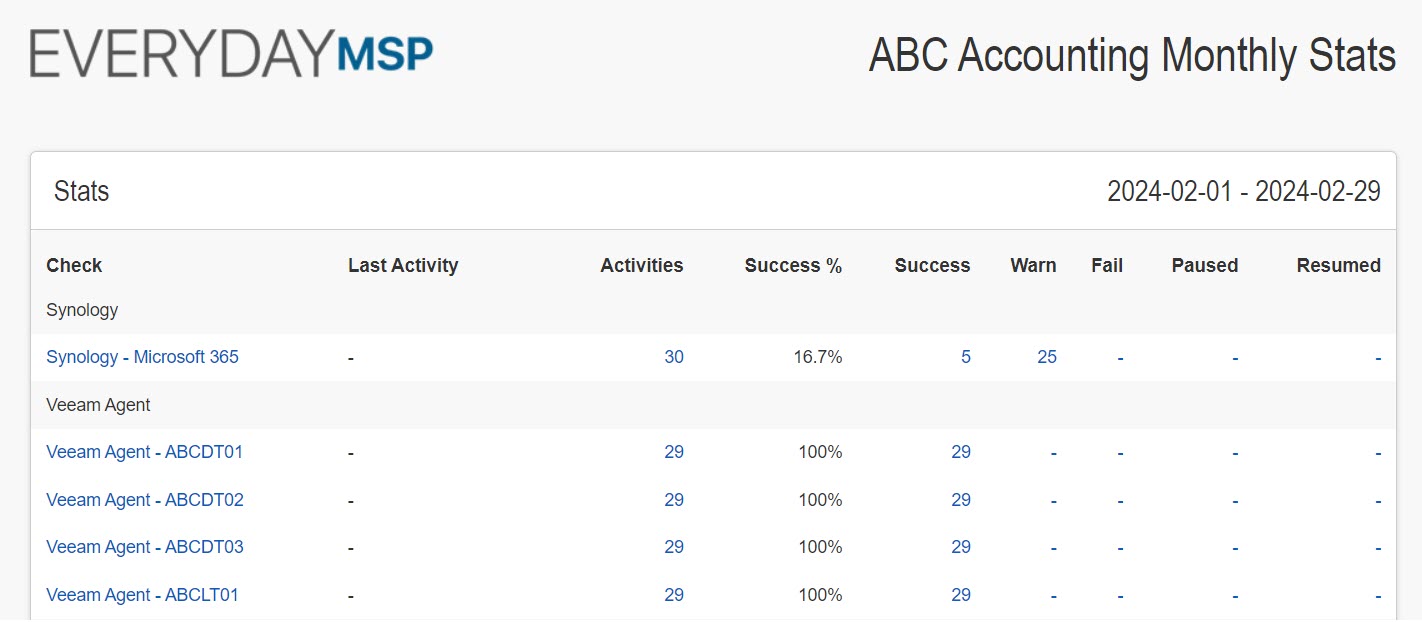View the Veeam Agent - ABCLT01 check
The image size is (1422, 622).
pyautogui.click(x=142, y=595)
